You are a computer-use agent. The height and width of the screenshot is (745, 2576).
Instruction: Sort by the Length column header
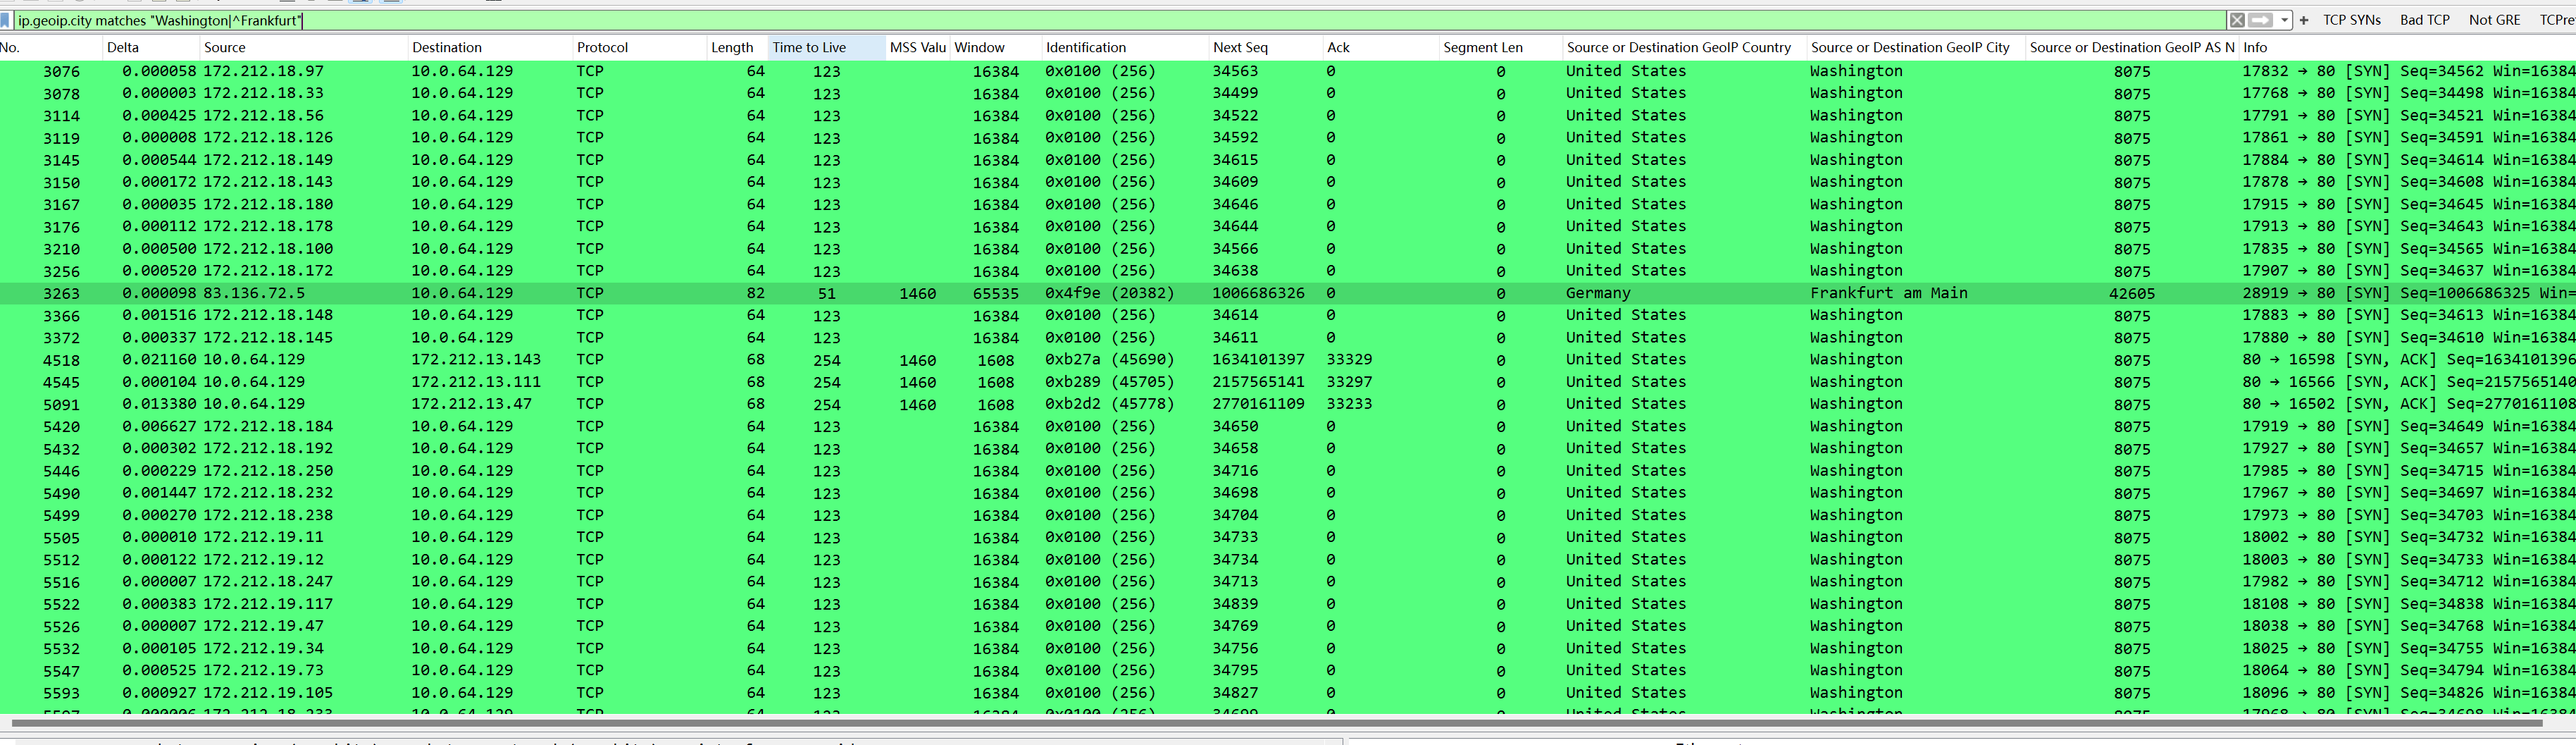pyautogui.click(x=737, y=47)
